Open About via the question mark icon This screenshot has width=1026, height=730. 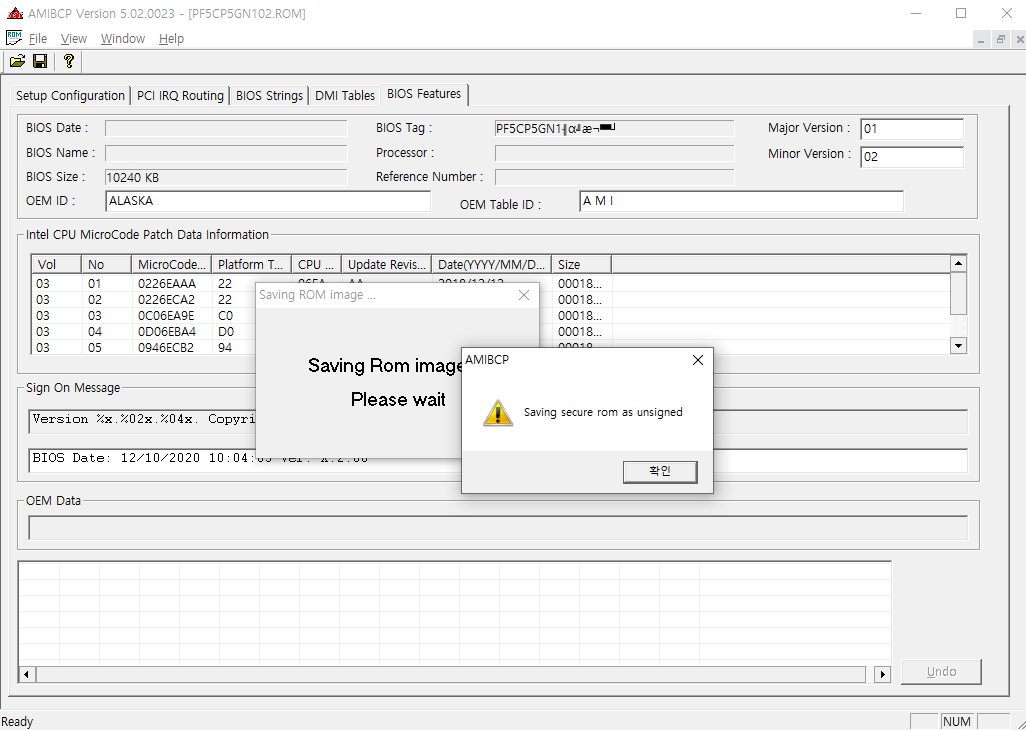pyautogui.click(x=68, y=61)
